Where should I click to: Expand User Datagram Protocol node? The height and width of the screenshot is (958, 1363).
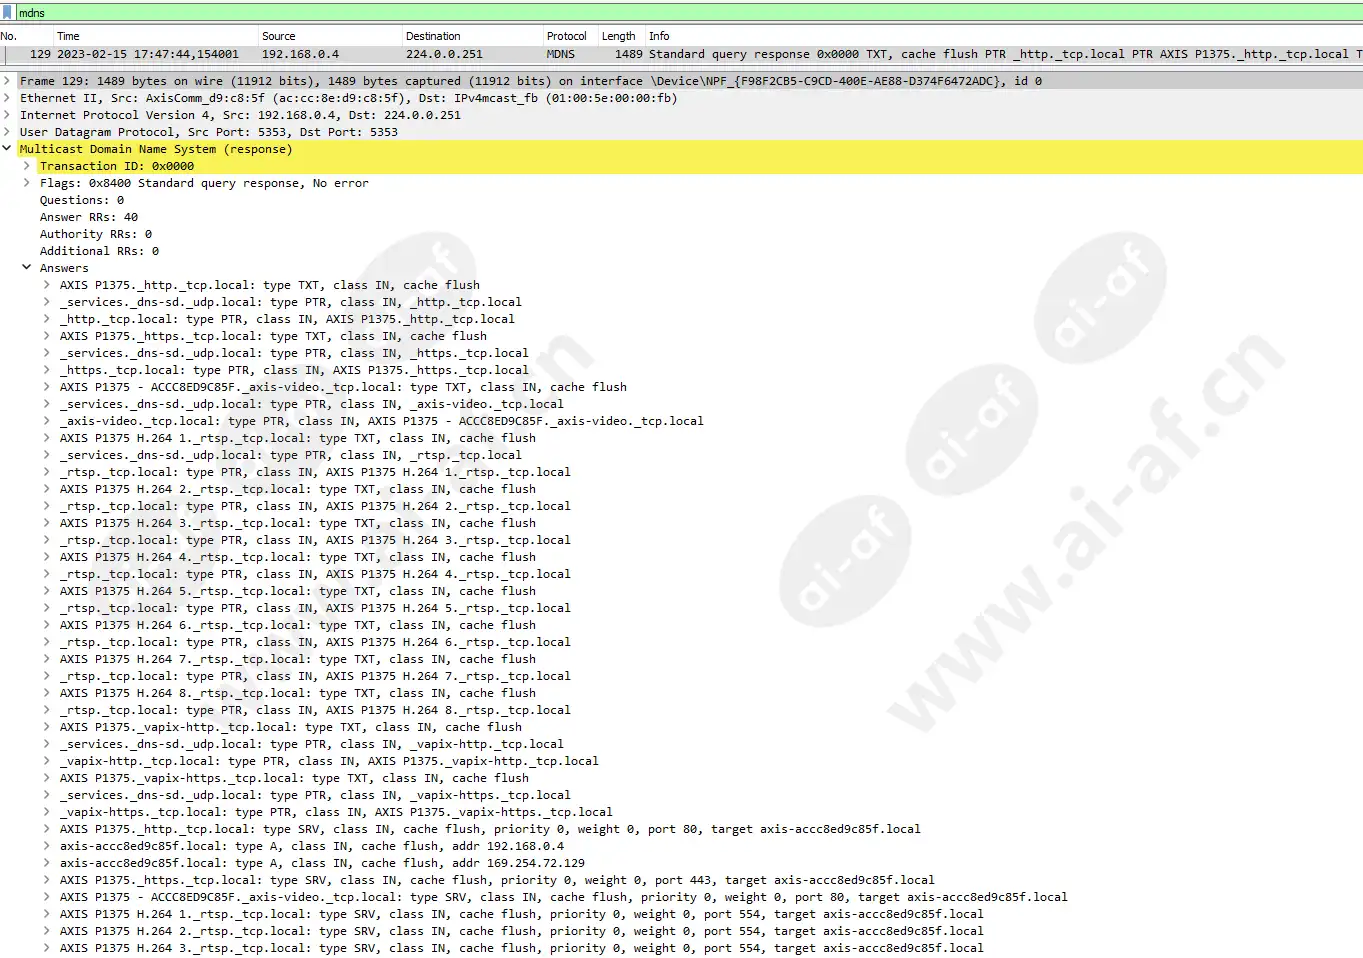8,132
